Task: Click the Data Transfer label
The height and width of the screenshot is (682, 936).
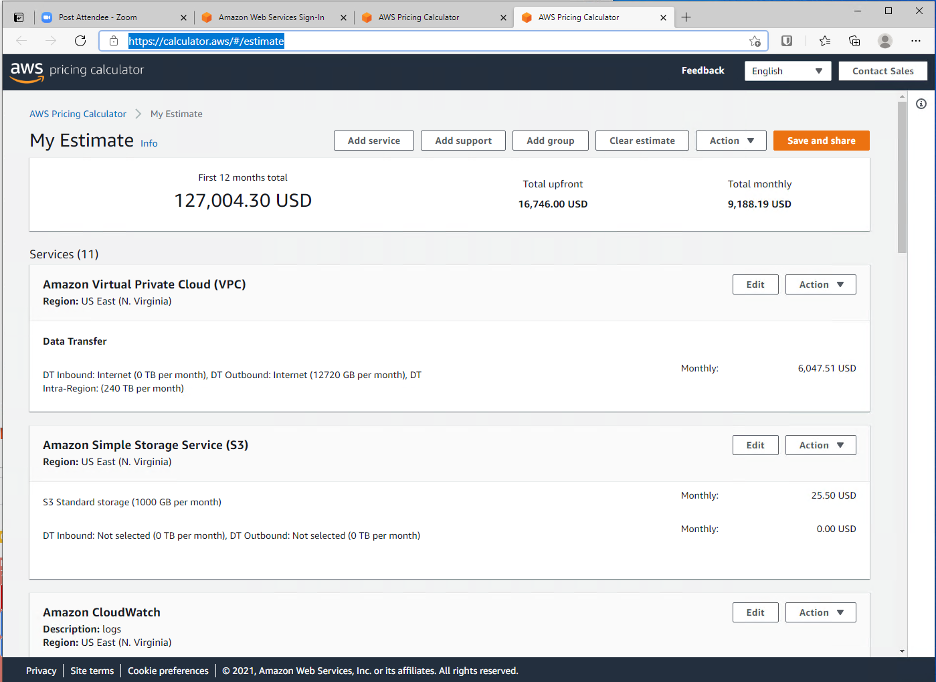Action: point(75,342)
